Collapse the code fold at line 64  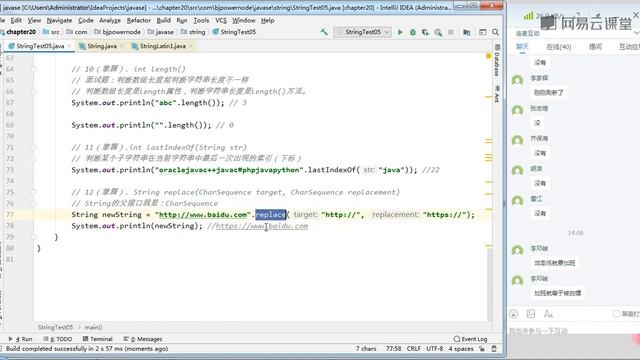(34, 69)
